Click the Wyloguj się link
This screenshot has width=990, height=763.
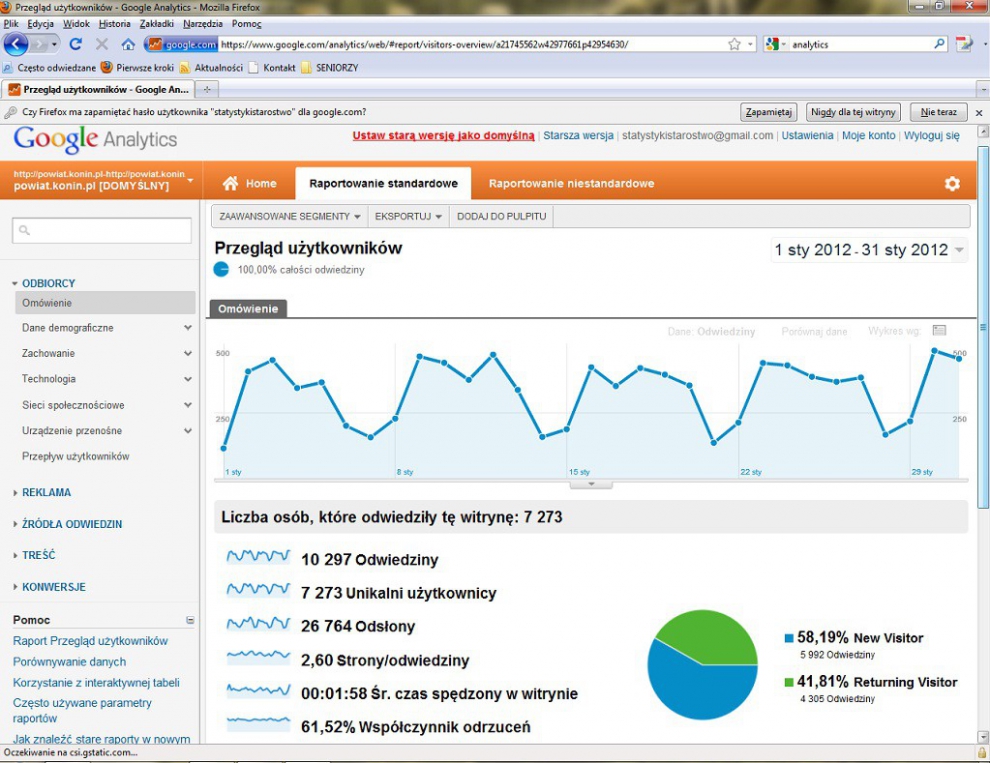point(931,135)
